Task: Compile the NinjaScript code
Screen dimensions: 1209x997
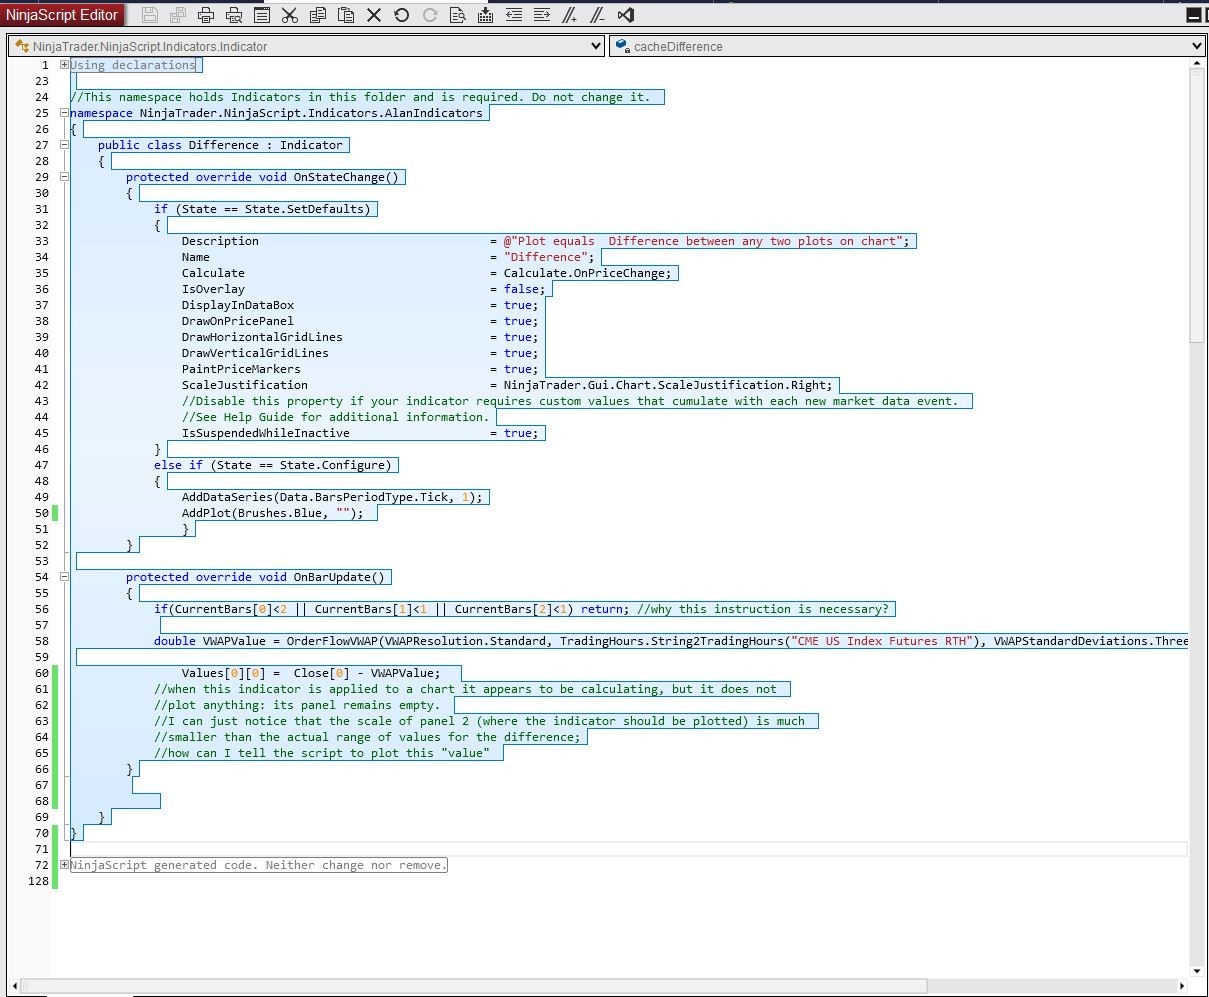Action: point(485,15)
